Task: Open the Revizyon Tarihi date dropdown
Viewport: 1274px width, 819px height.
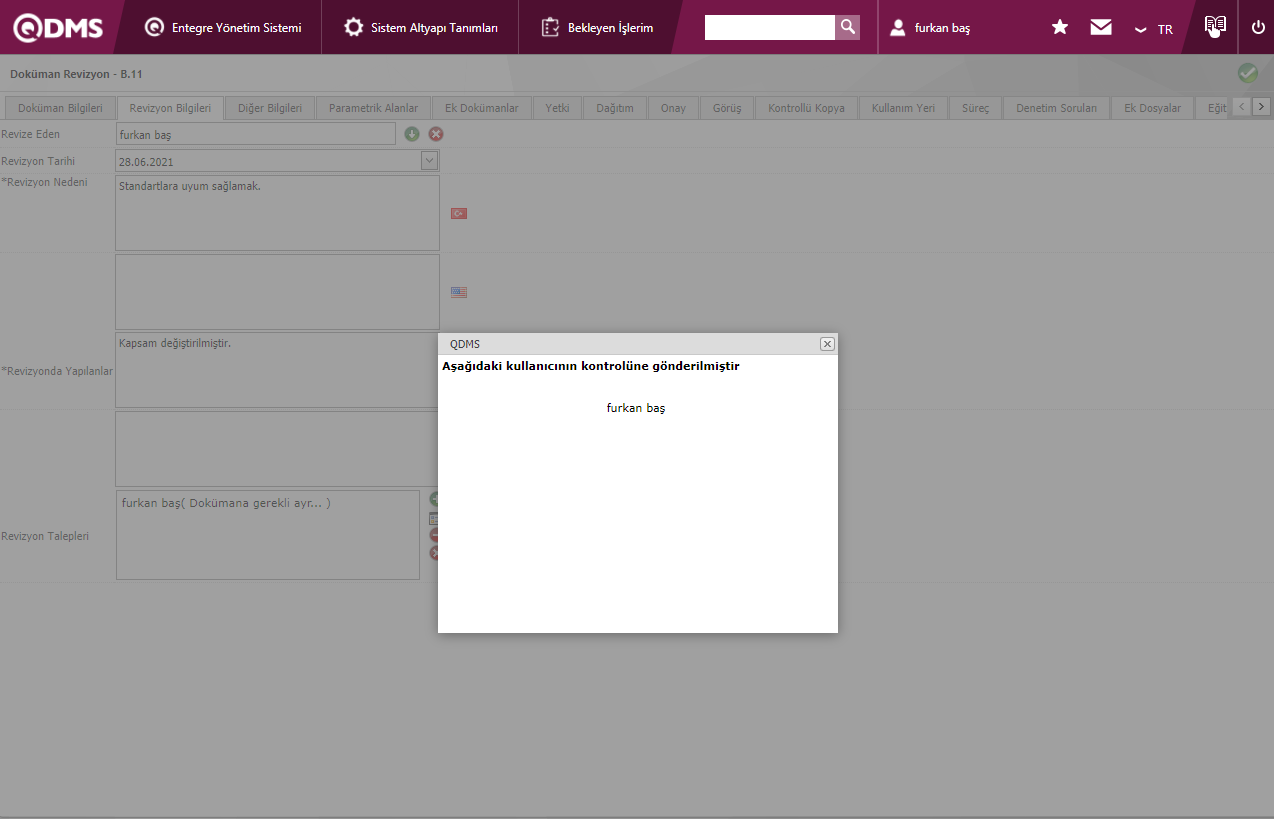Action: 429,160
